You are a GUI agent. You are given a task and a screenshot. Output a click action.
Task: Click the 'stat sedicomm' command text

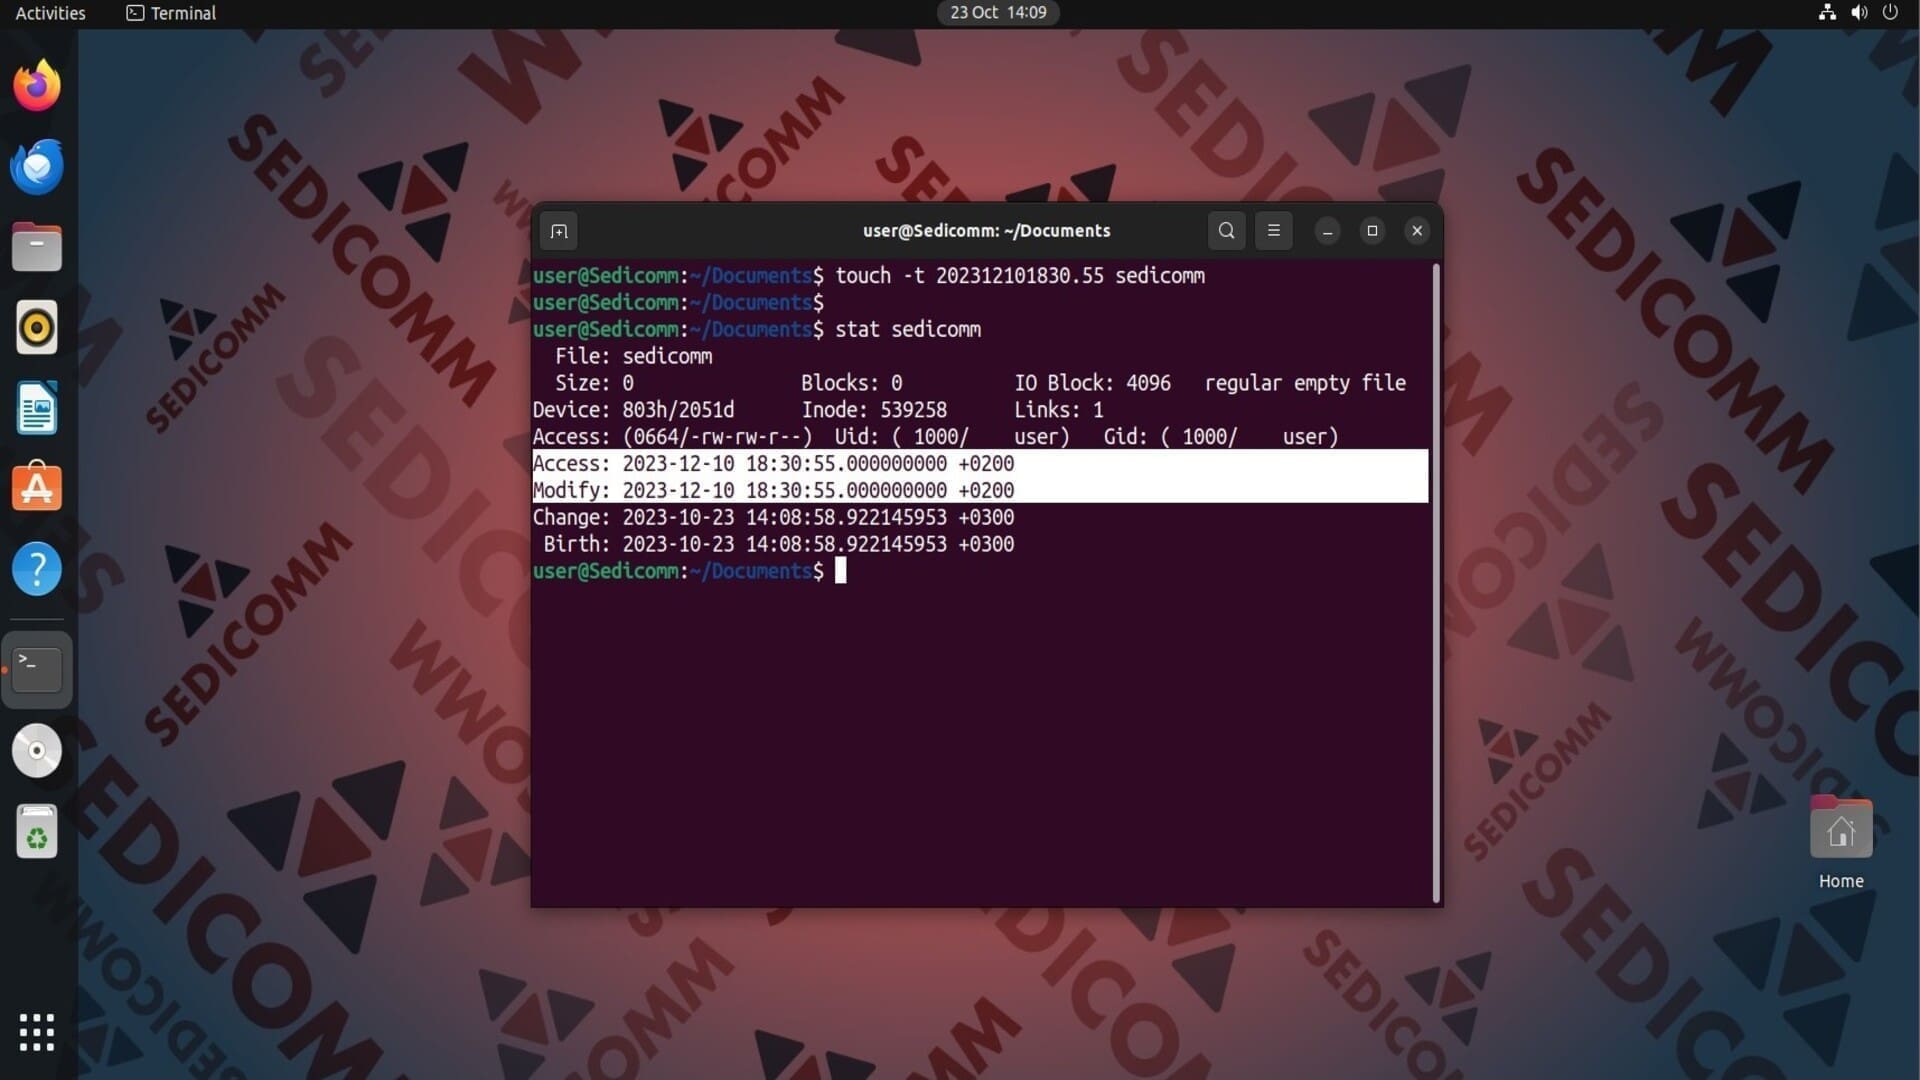pyautogui.click(x=908, y=329)
